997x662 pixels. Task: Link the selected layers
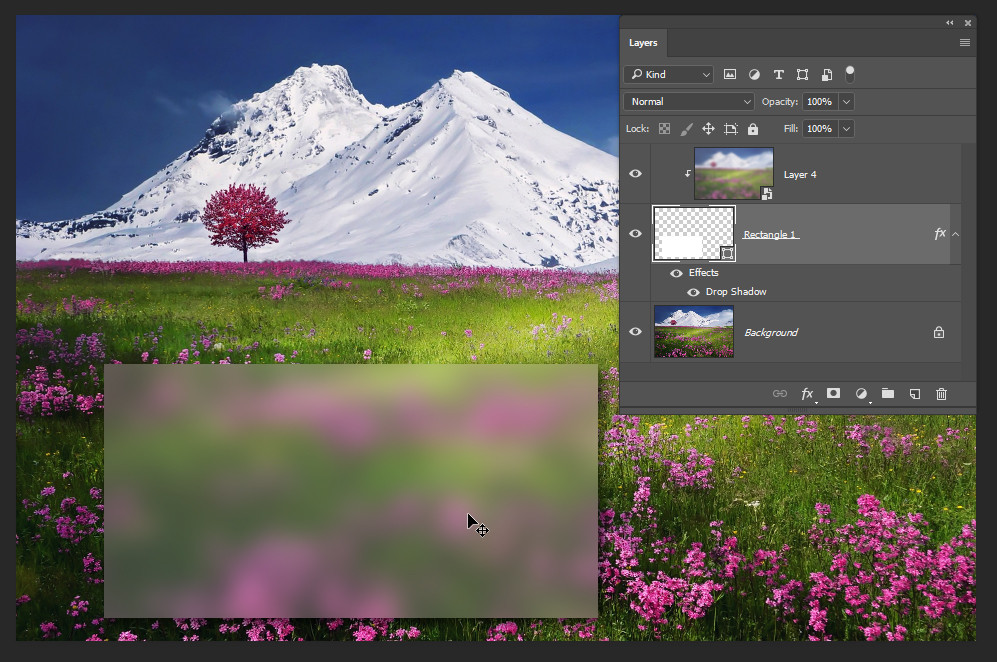coord(780,394)
